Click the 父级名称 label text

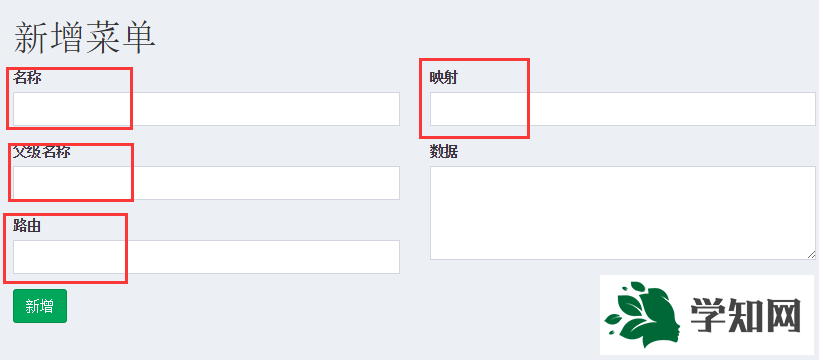coord(42,152)
